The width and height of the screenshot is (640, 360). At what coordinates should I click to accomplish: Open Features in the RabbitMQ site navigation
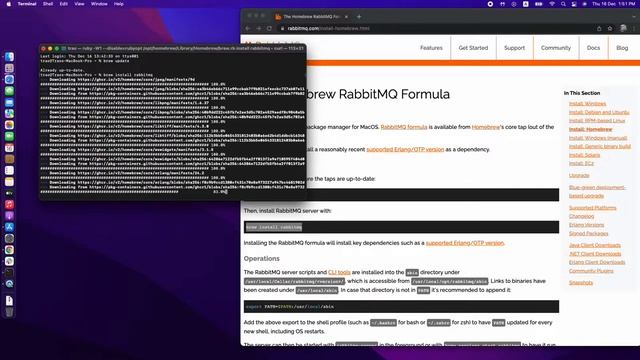click(431, 48)
